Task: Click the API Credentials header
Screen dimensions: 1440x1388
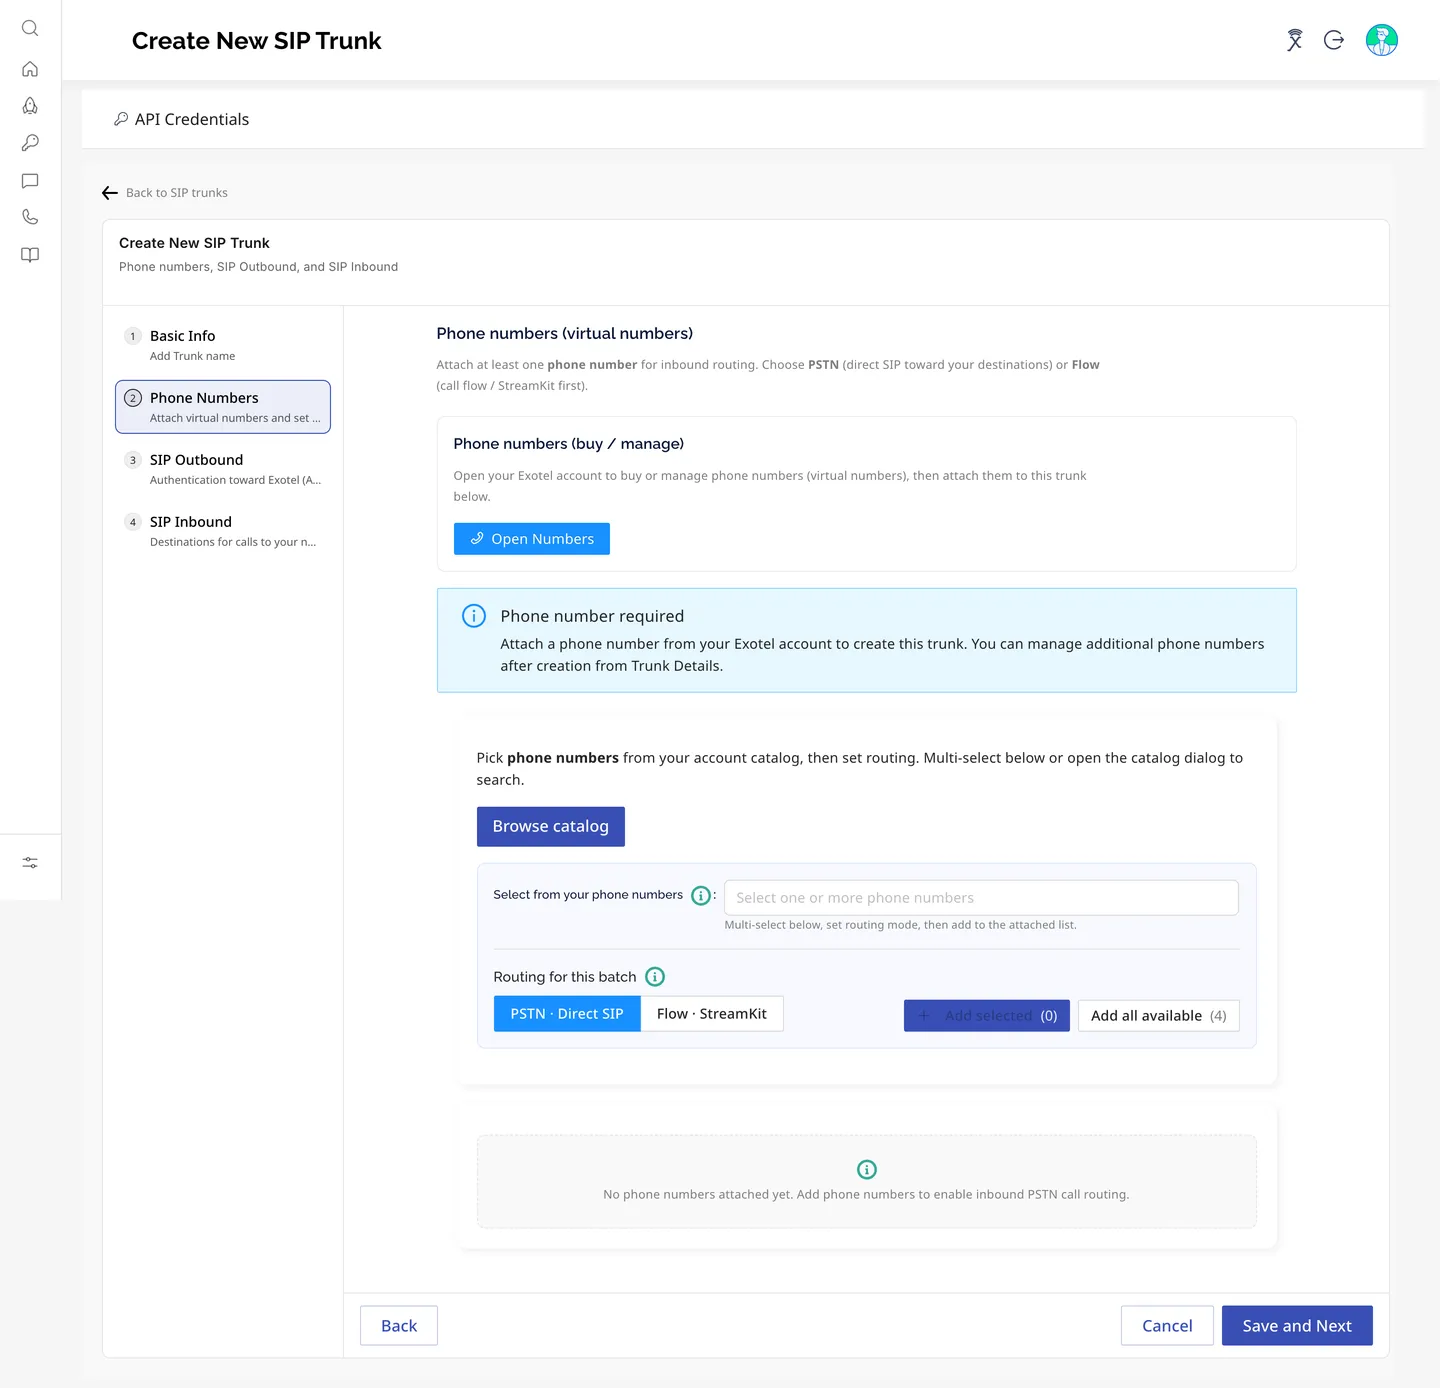Action: [181, 119]
